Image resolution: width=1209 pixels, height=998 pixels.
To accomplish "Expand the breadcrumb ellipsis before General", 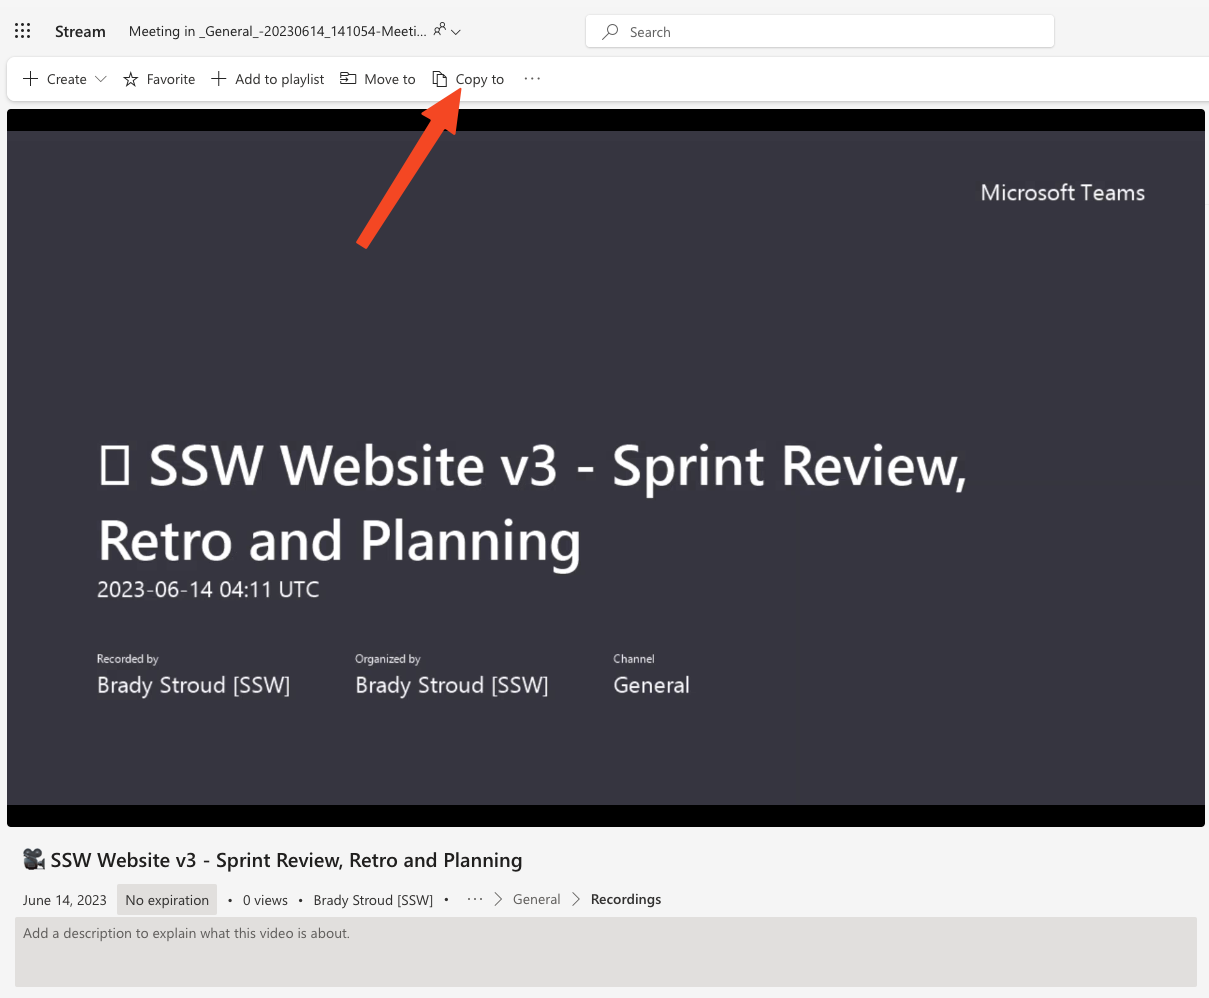I will click(475, 899).
